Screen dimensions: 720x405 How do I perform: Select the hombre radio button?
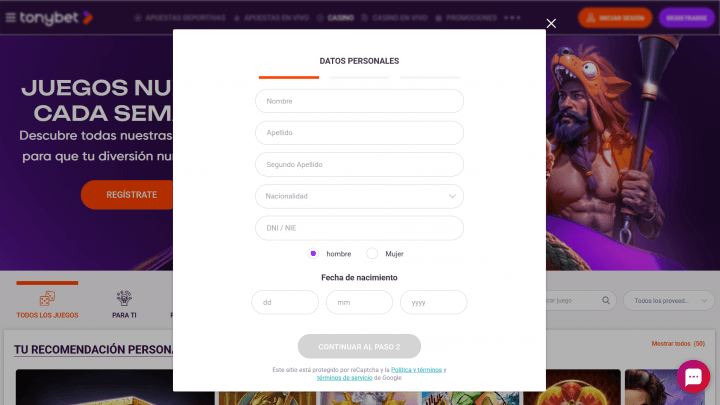click(313, 253)
